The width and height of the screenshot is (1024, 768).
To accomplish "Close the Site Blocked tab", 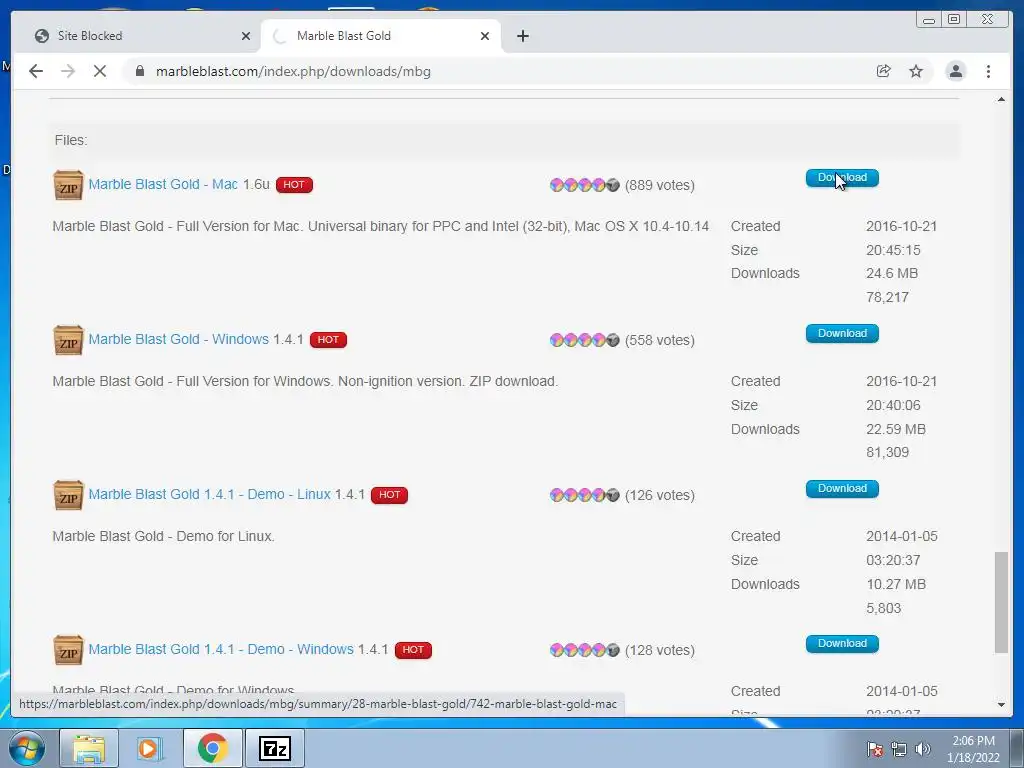I will pos(246,36).
